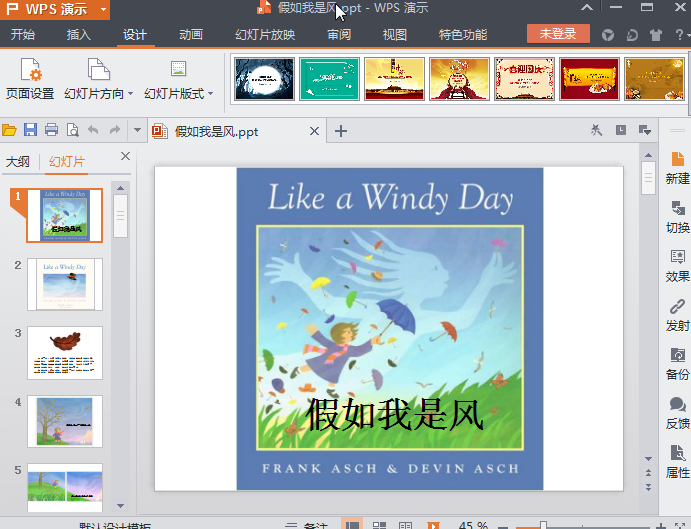Close the 假如我是风.ppt document tab
The width and height of the screenshot is (691, 529).
(314, 131)
